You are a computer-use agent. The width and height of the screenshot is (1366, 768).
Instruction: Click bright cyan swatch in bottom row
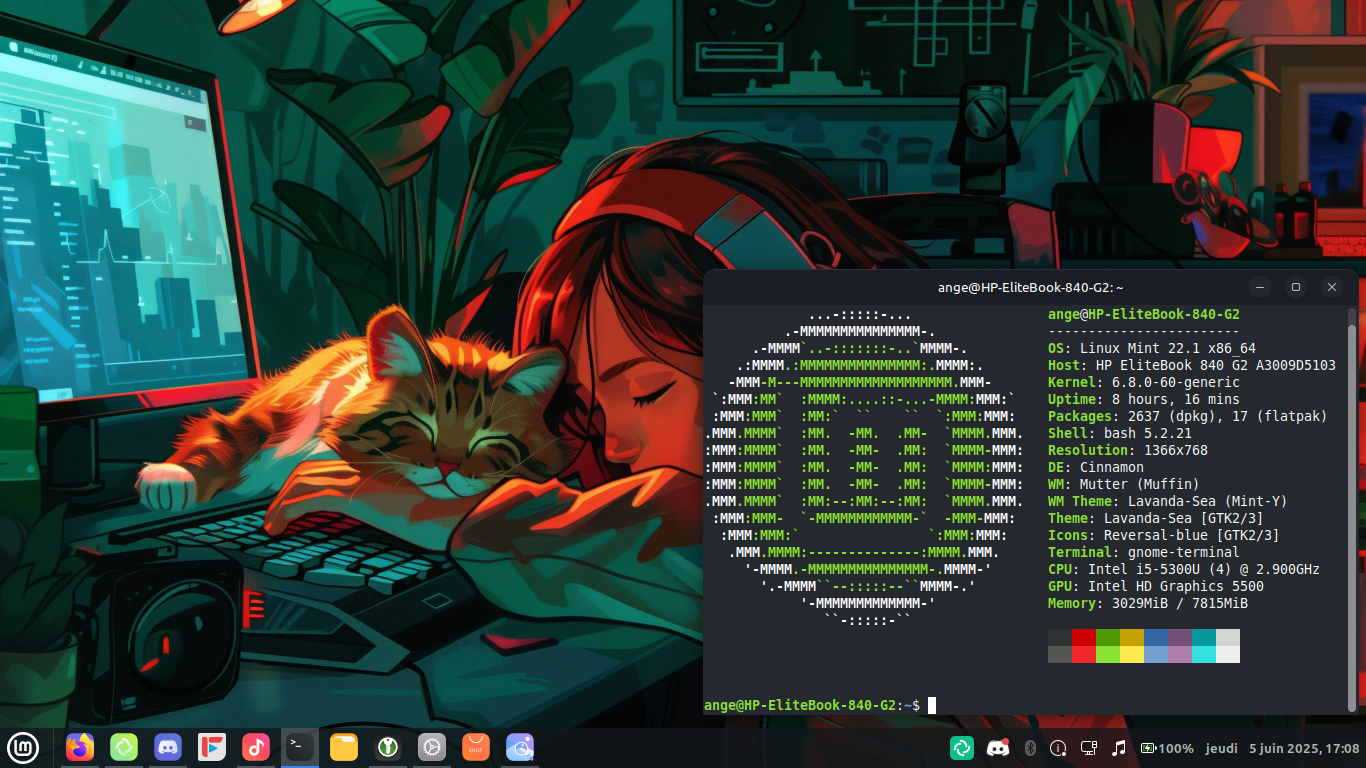pyautogui.click(x=1204, y=654)
